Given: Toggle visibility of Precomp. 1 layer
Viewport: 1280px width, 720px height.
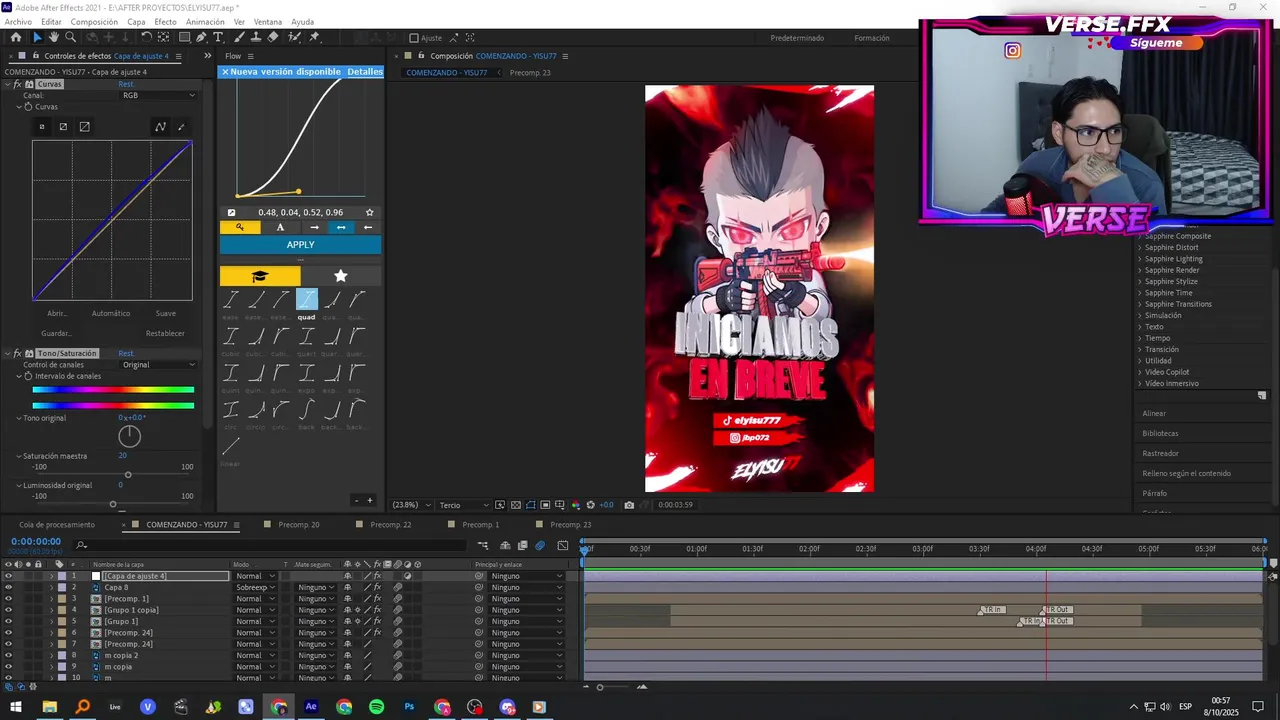Looking at the screenshot, I should [x=8, y=599].
